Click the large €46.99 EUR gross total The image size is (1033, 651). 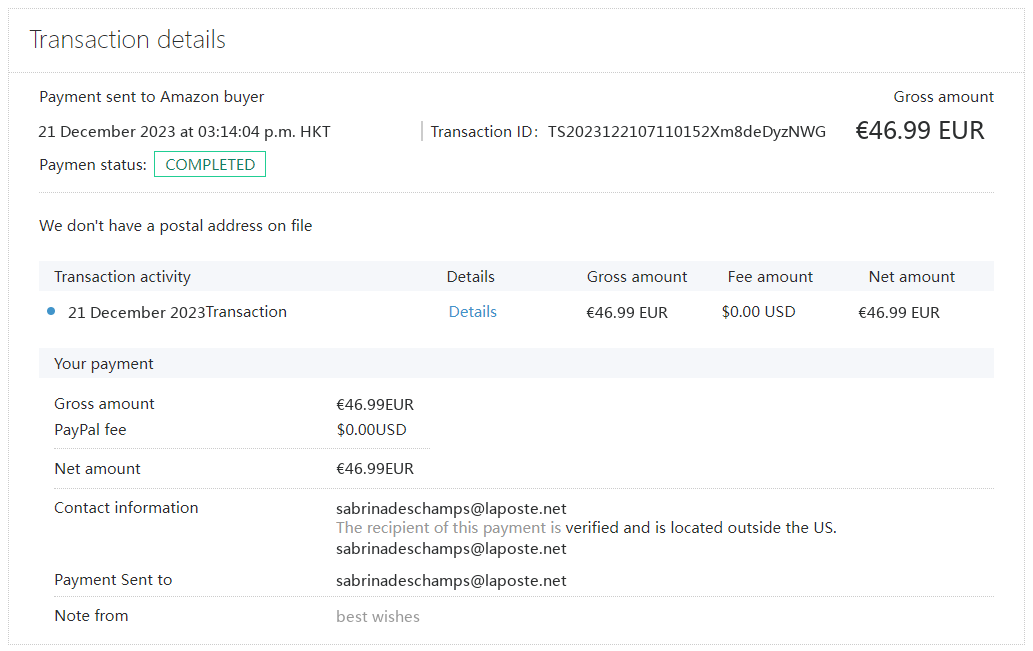[919, 131]
